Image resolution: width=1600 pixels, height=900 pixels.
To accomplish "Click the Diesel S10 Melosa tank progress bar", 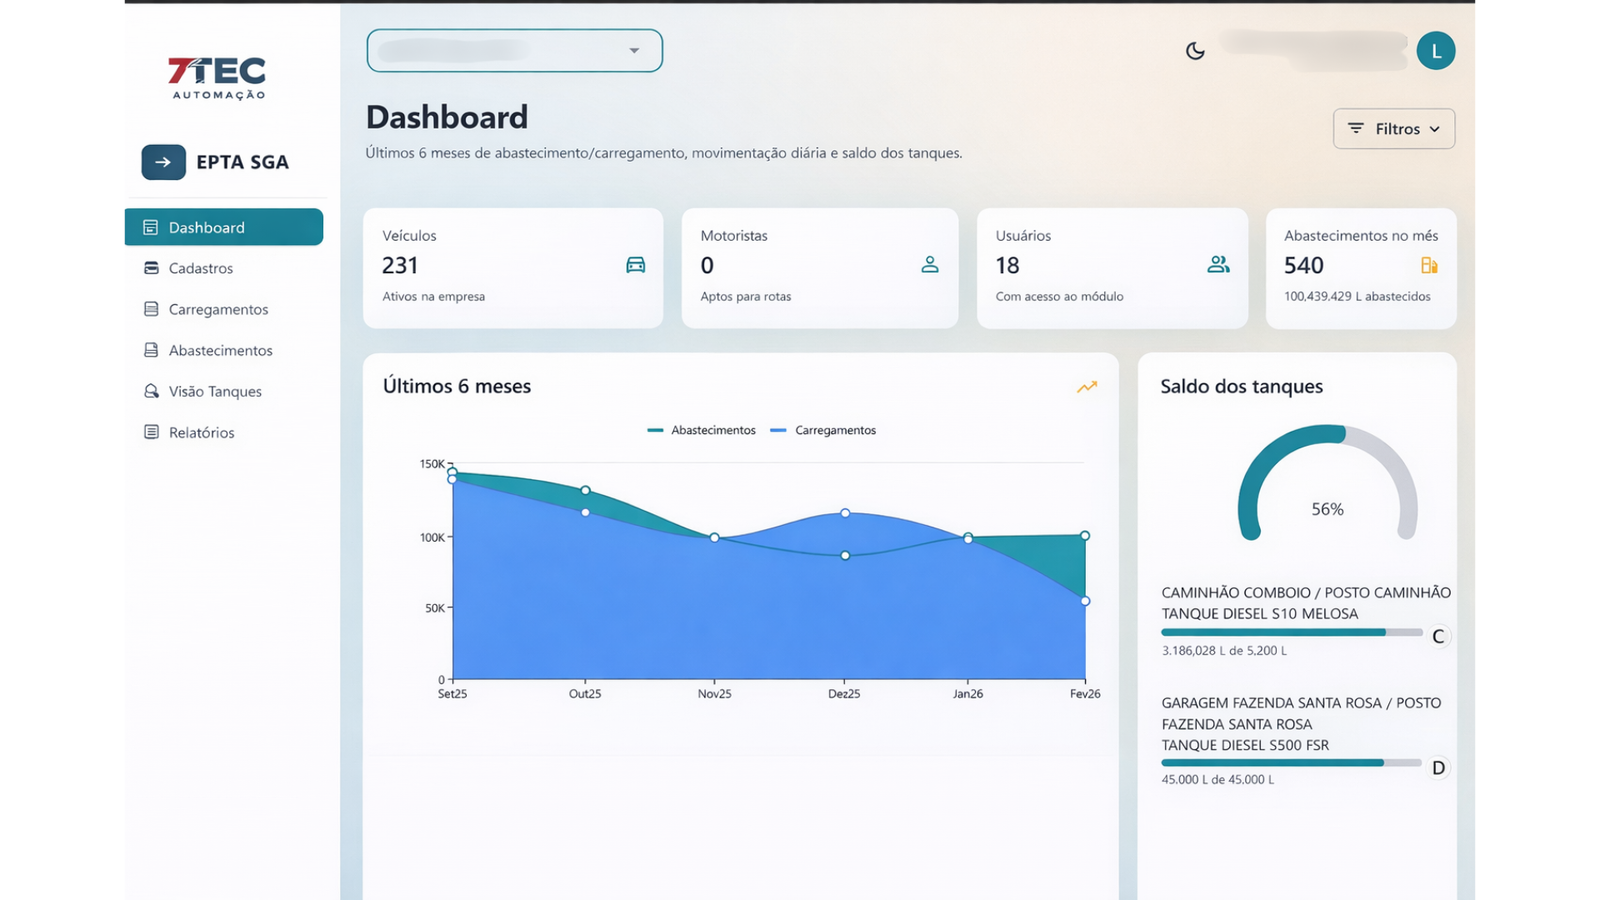I will coord(1290,633).
